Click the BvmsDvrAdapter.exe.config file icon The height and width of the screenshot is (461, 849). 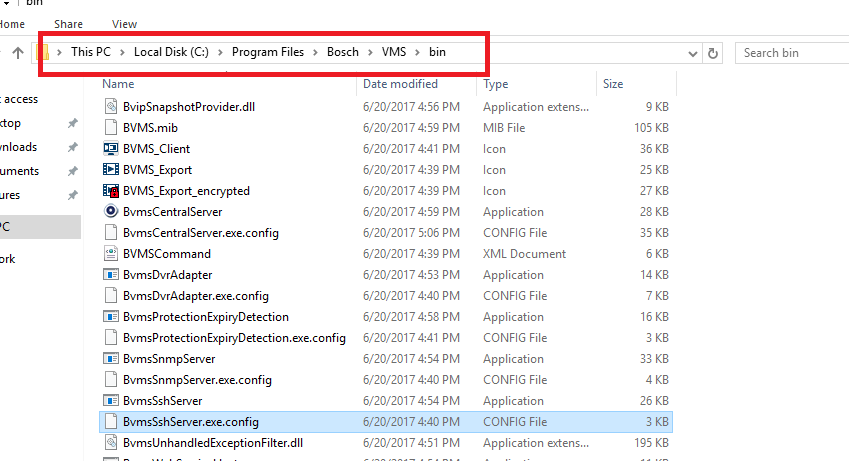pyautogui.click(x=111, y=295)
